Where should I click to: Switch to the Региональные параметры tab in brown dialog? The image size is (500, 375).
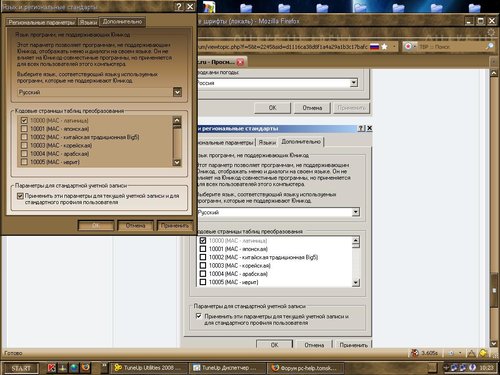pos(42,22)
